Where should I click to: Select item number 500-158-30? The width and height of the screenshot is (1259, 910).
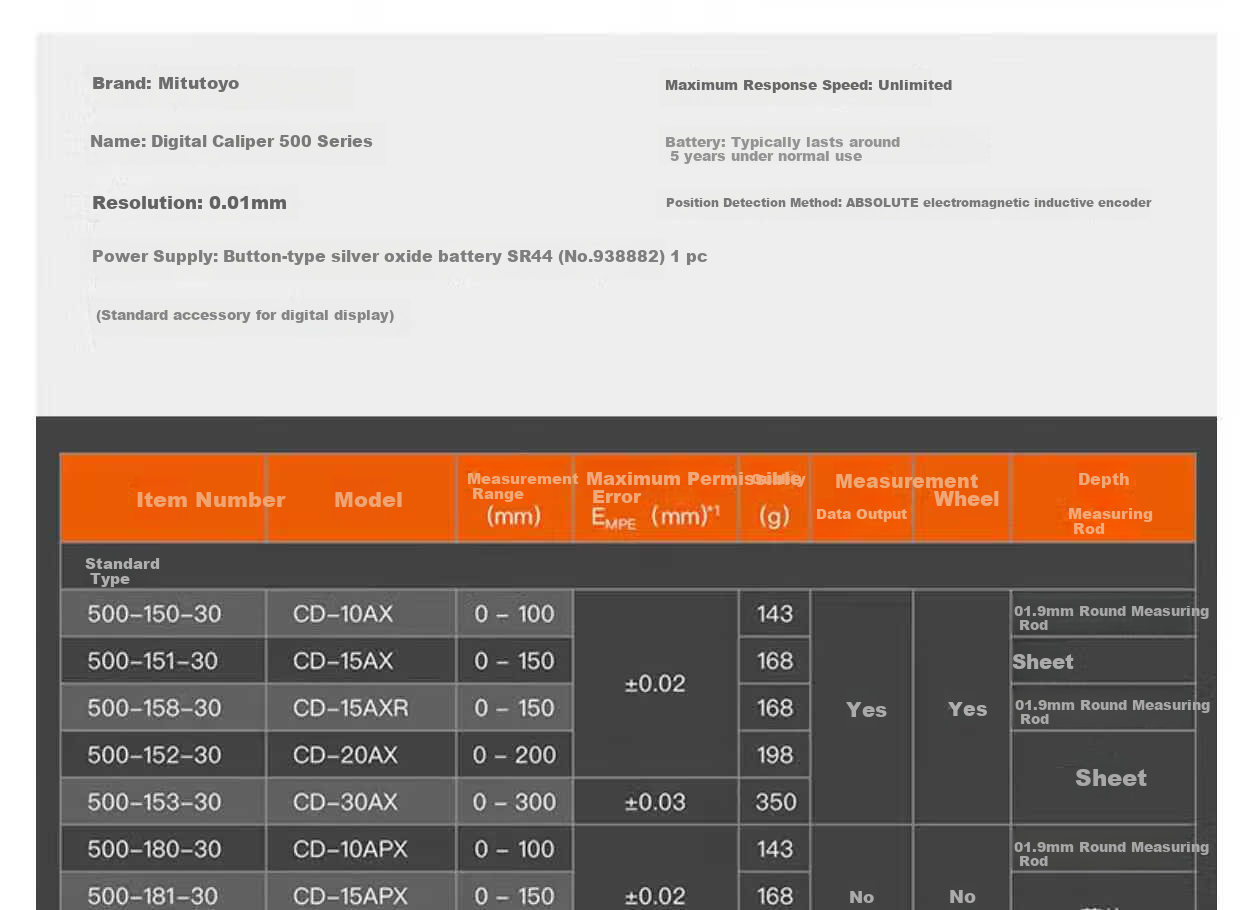(154, 708)
